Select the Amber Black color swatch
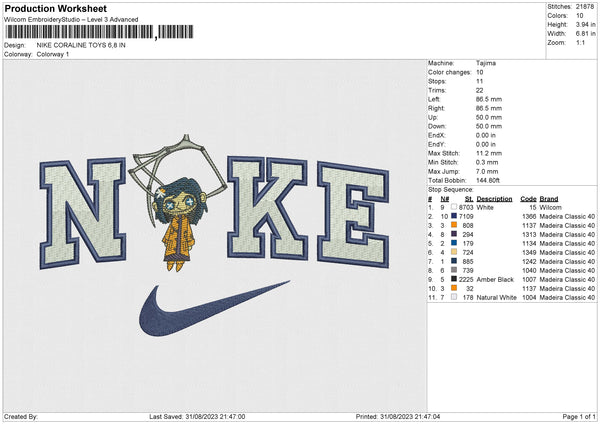Image resolution: width=600 pixels, height=424 pixels. [x=454, y=279]
